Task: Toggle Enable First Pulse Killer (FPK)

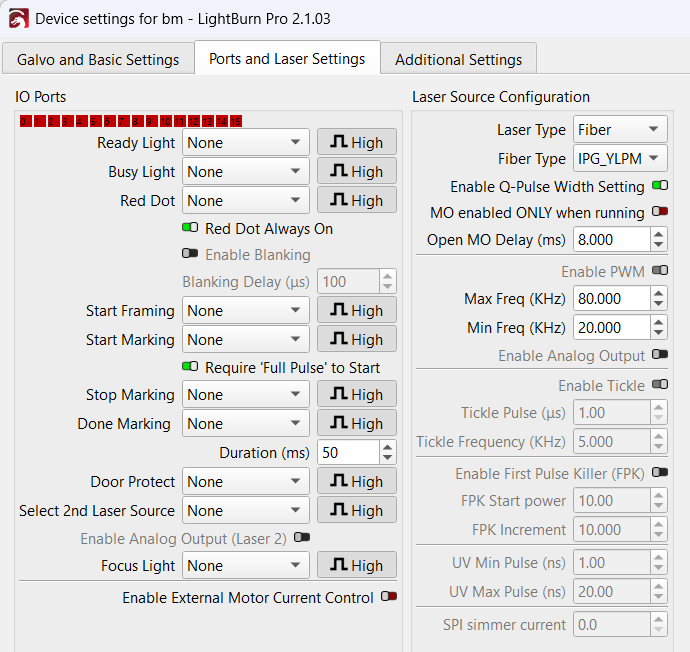Action: [660, 472]
